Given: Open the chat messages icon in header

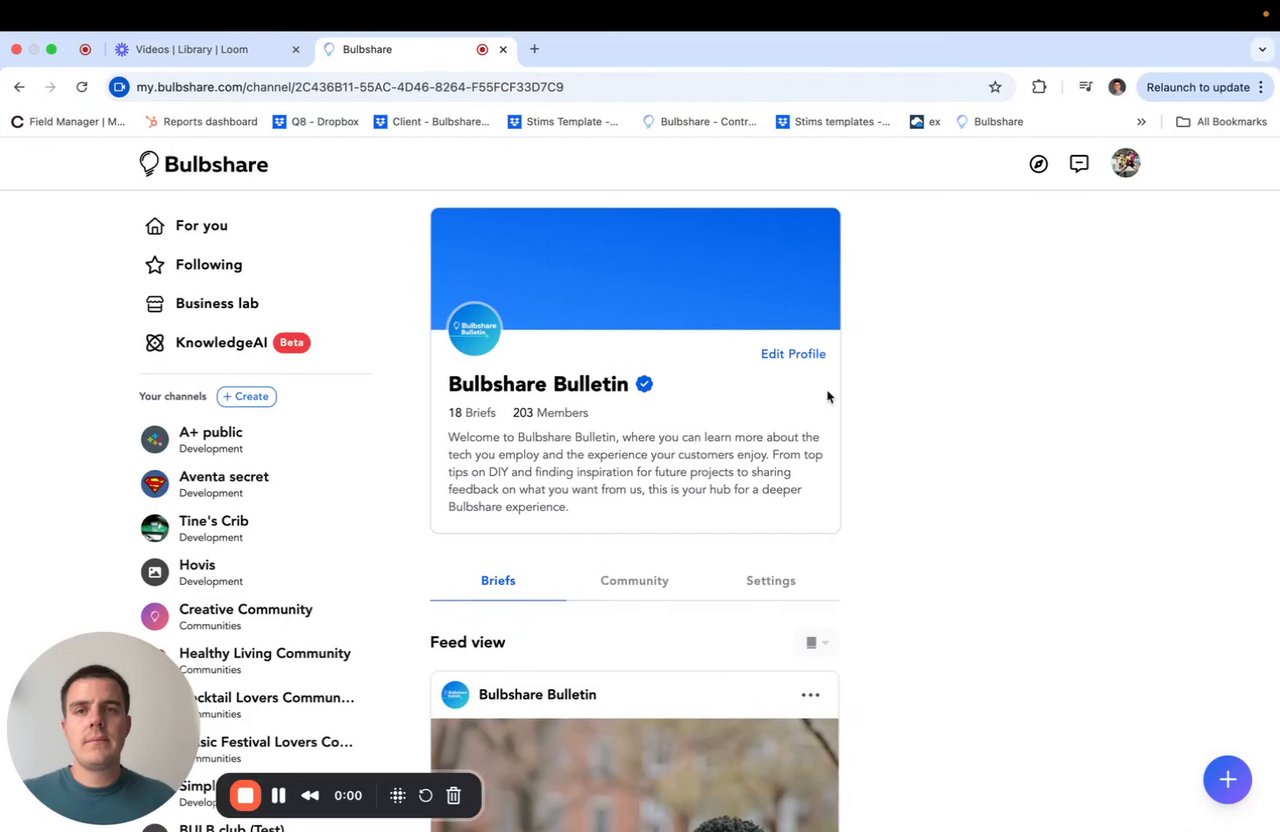Looking at the screenshot, I should (x=1079, y=164).
